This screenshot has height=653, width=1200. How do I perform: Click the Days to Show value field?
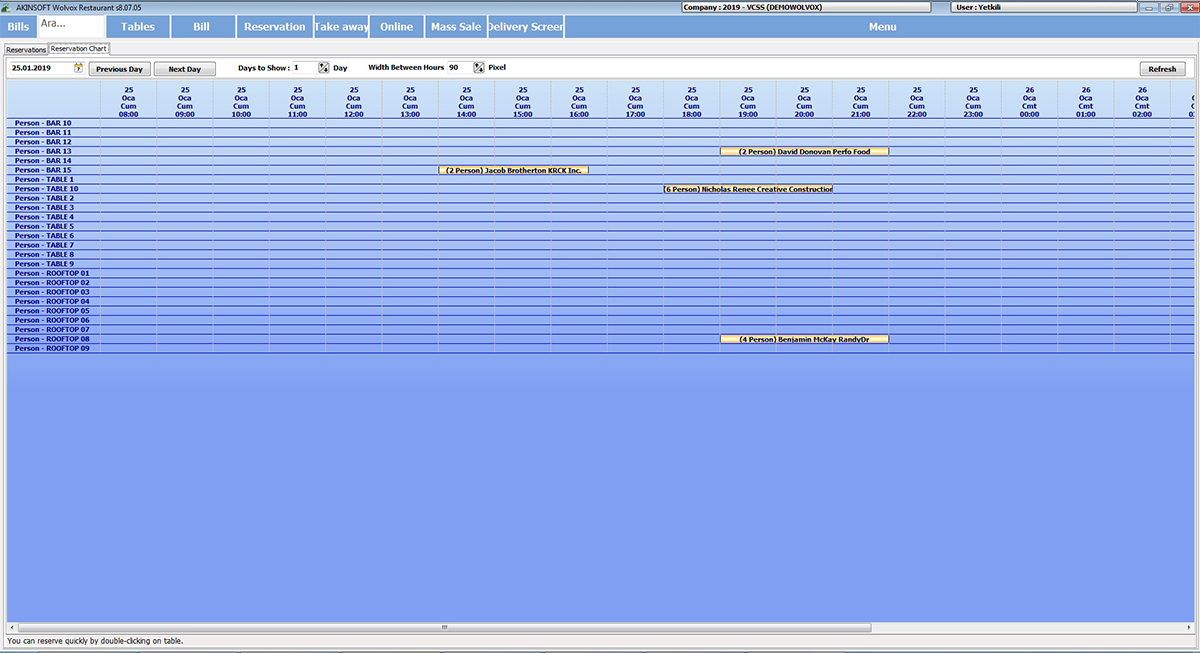point(305,68)
